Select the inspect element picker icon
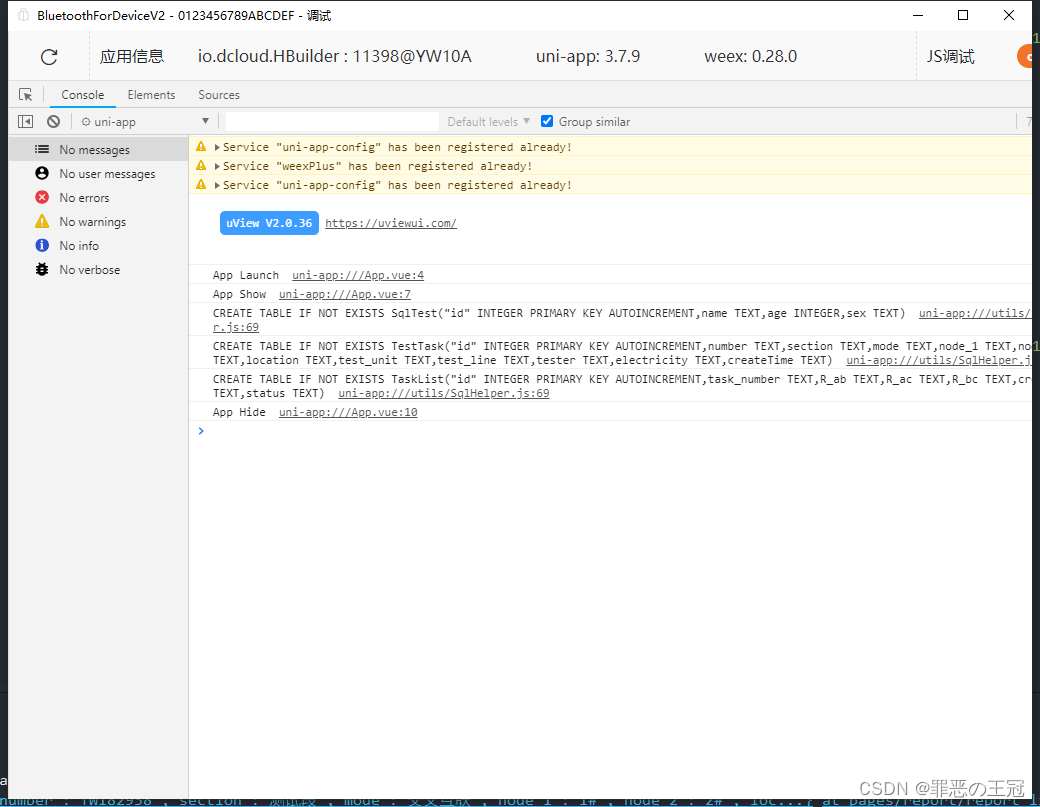Screen dimensions: 1040x807 [25, 94]
